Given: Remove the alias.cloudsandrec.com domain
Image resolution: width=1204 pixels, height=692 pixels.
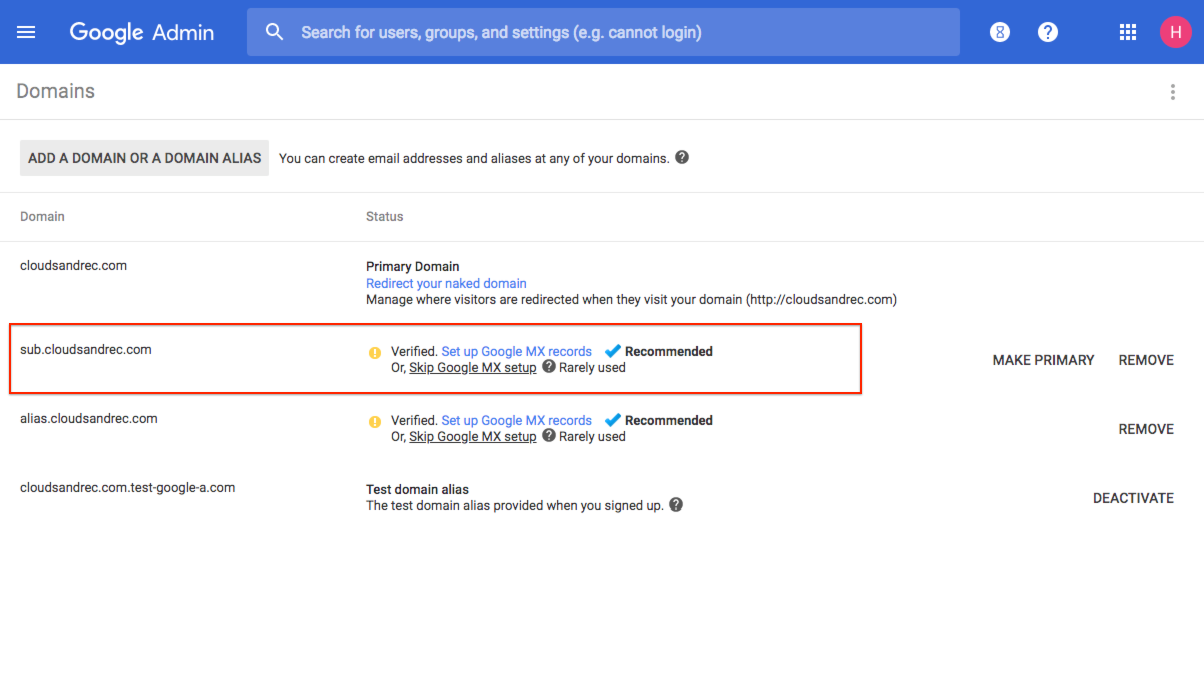Looking at the screenshot, I should click(x=1146, y=429).
